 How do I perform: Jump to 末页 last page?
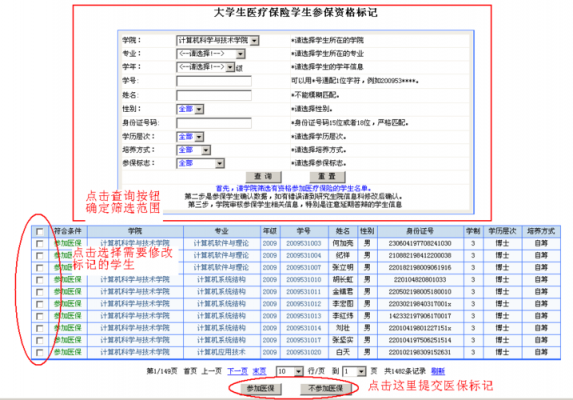tap(259, 372)
